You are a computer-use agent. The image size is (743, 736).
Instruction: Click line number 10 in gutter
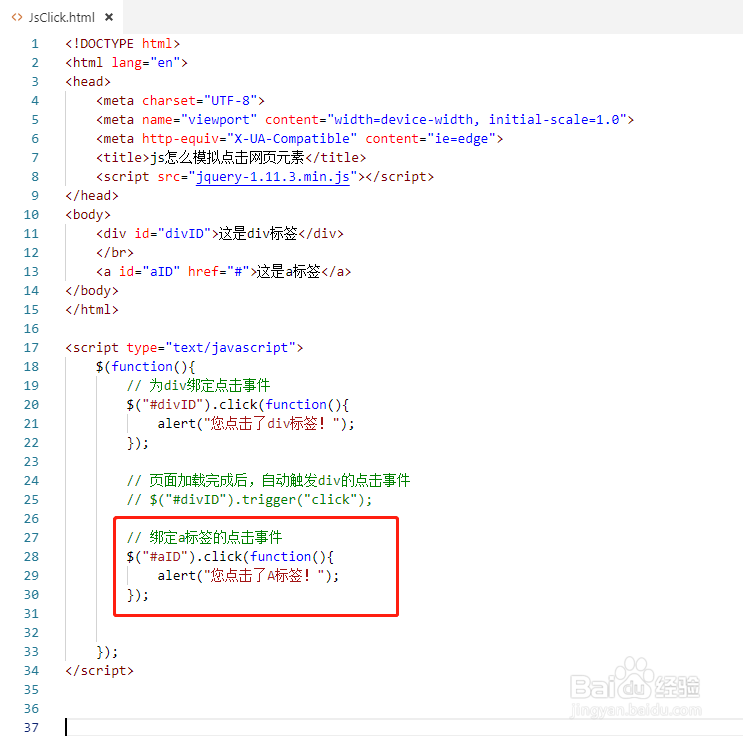pyautogui.click(x=31, y=215)
